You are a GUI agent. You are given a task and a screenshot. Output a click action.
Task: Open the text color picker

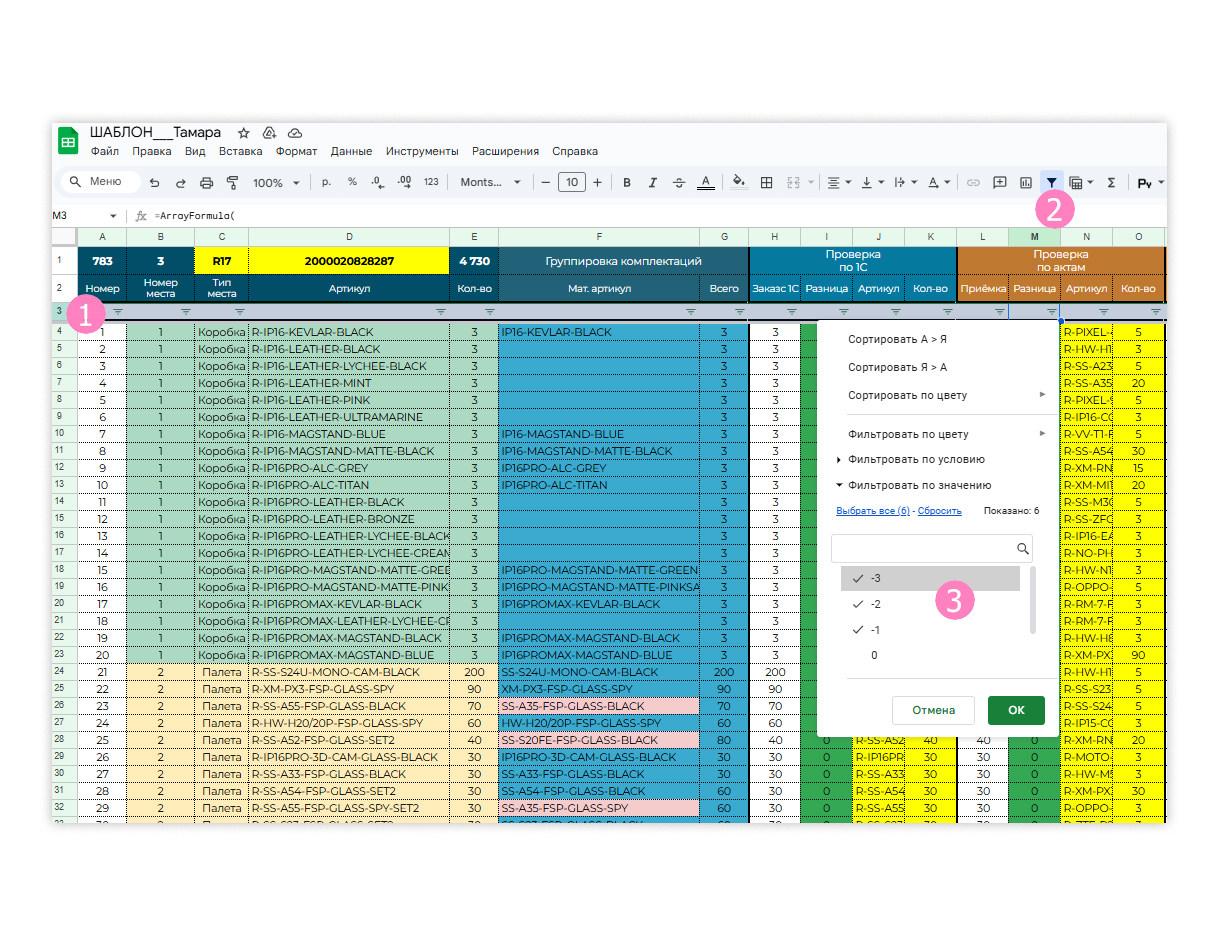[705, 183]
